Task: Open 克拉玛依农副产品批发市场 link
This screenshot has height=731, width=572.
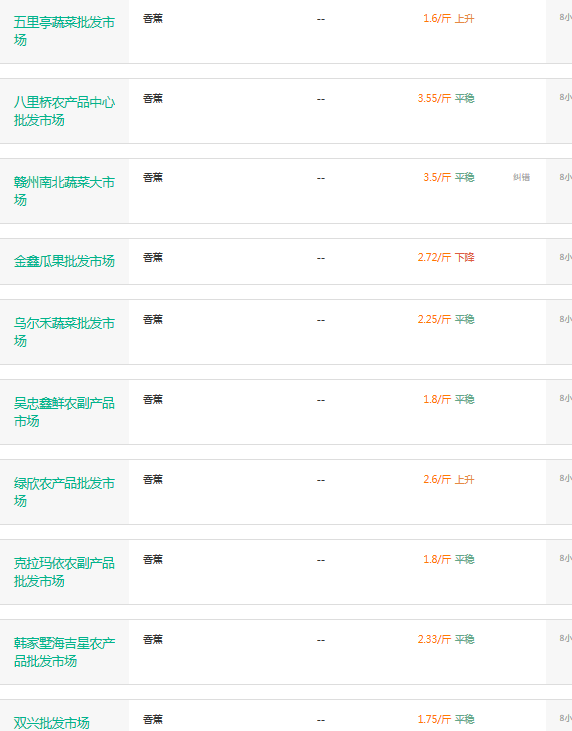Action: (x=64, y=572)
